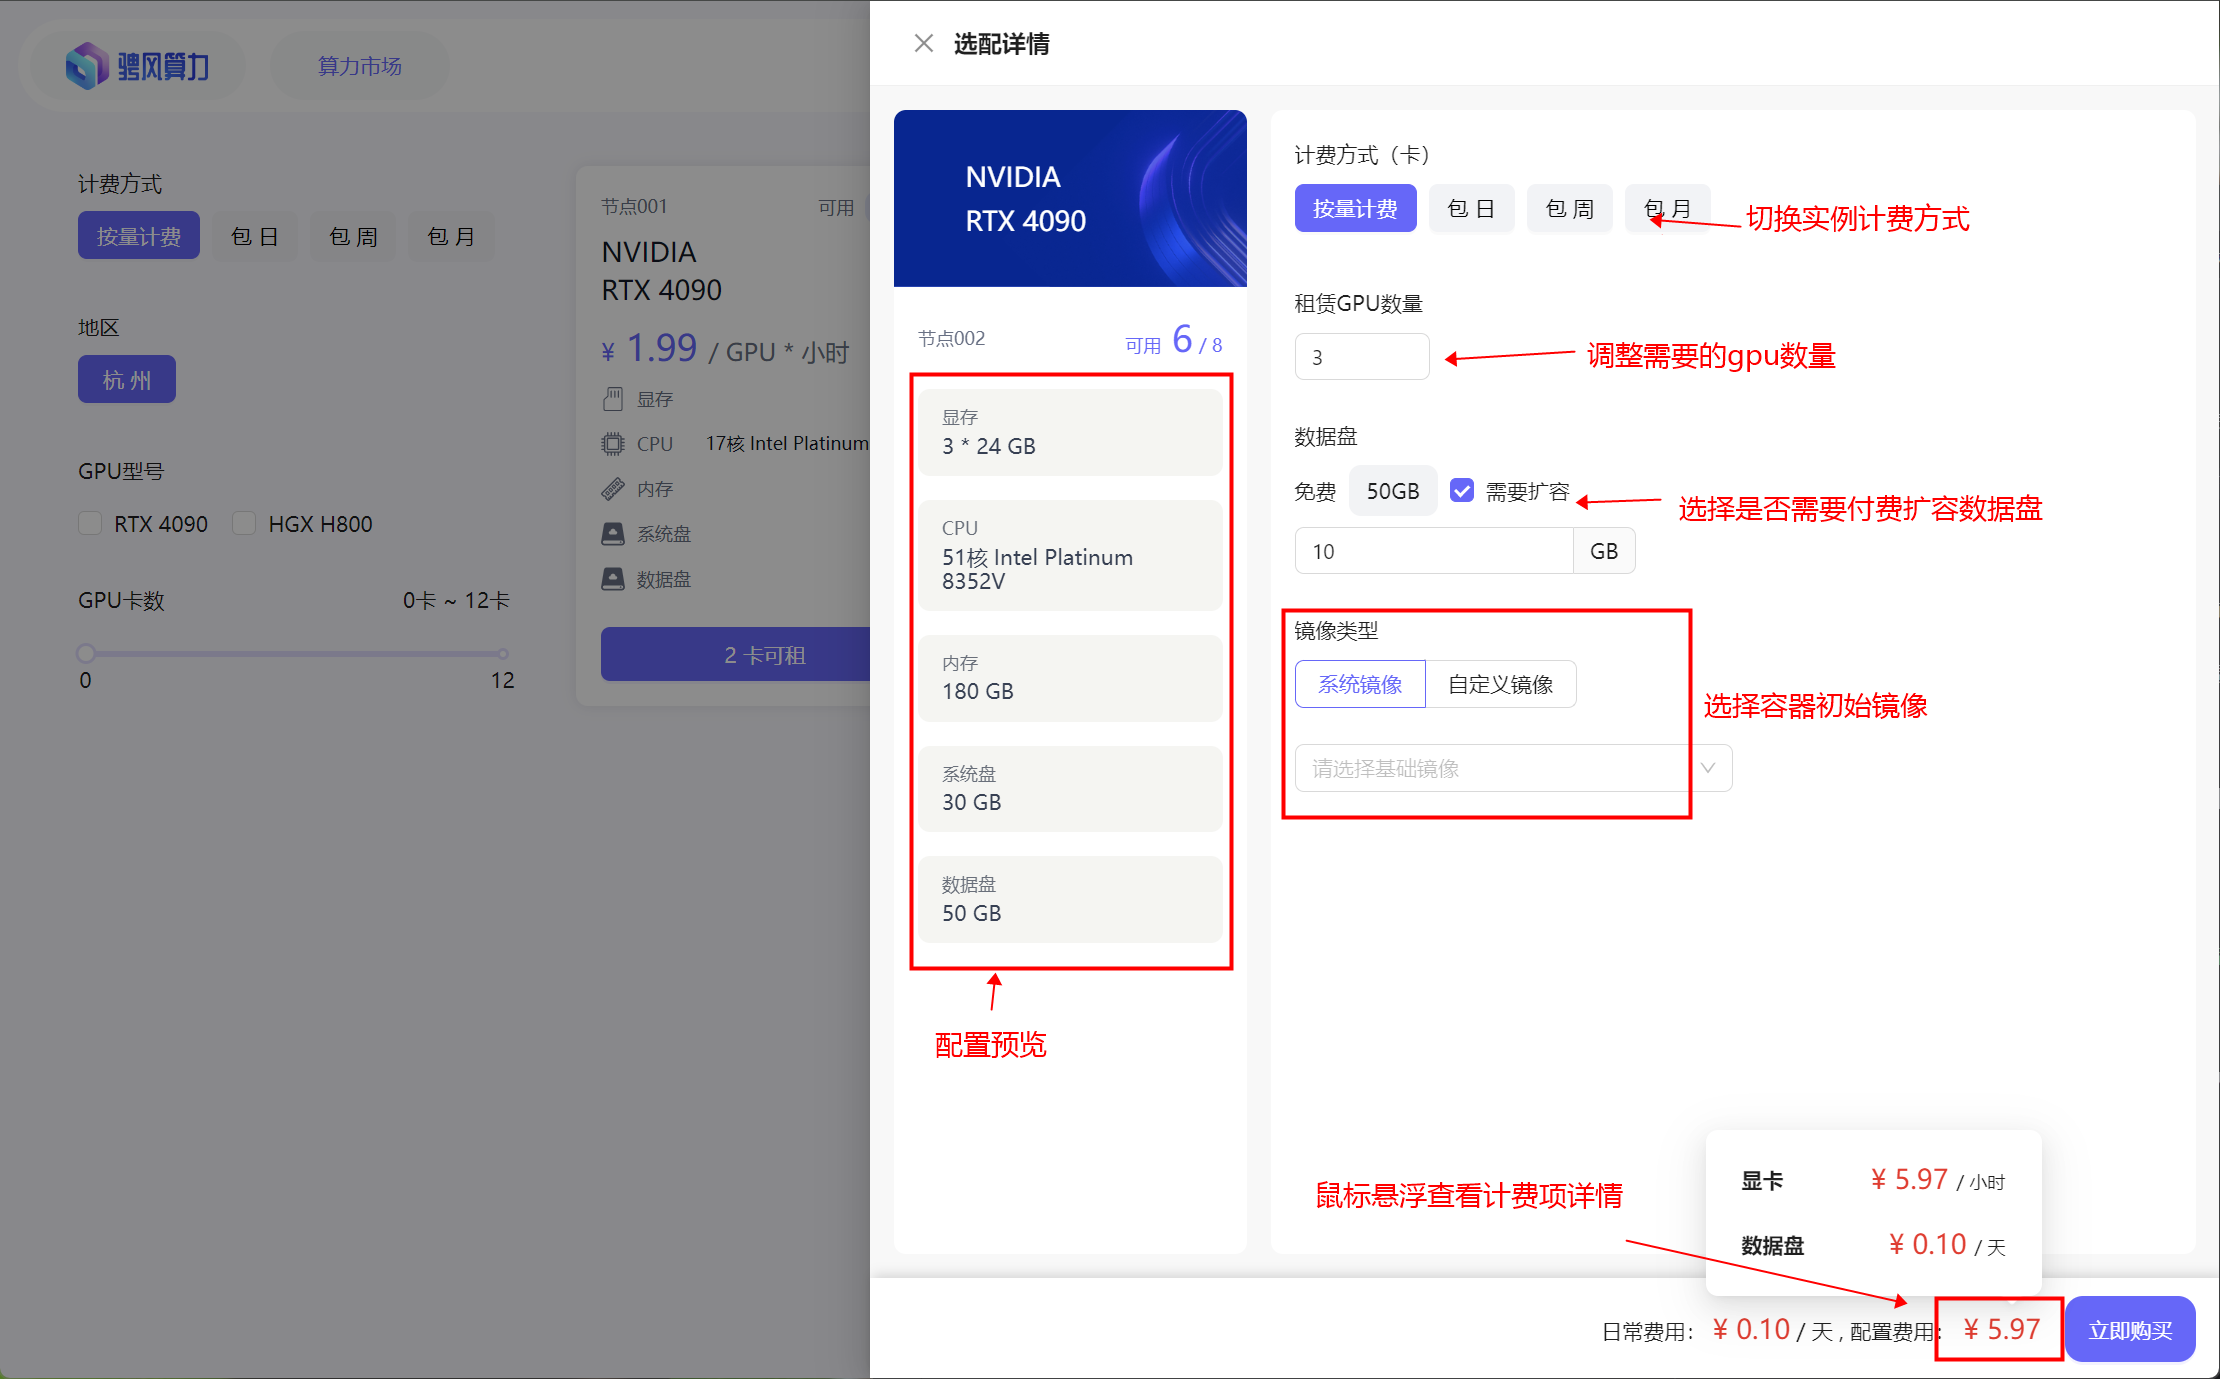Close the 选配详情 drawer with the X icon
Screen dimensions: 2220x1379
point(923,43)
